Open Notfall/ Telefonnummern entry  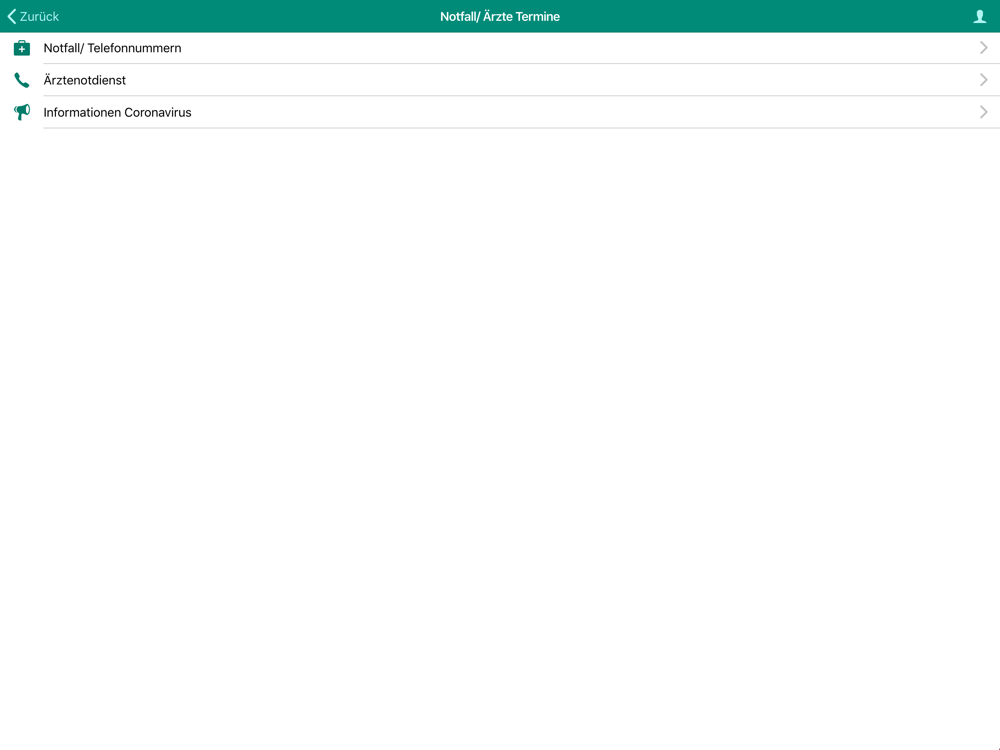coord(500,48)
